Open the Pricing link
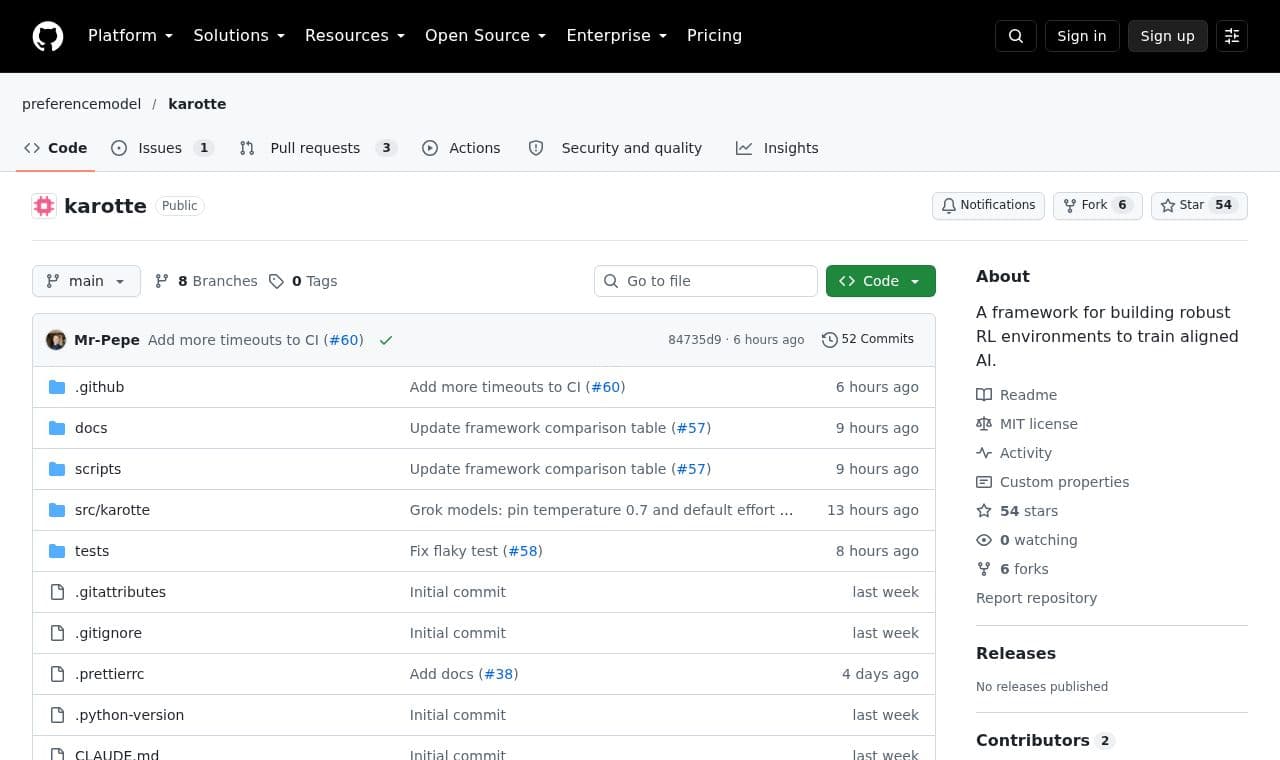Image resolution: width=1280 pixels, height=760 pixels. [x=714, y=36]
